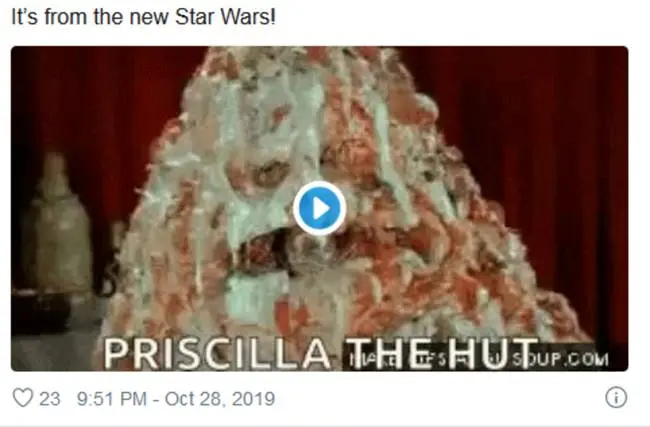Screen dimensions: 650x427
Task: Click the date Oct 28, 2019
Action: pyautogui.click(x=220, y=399)
